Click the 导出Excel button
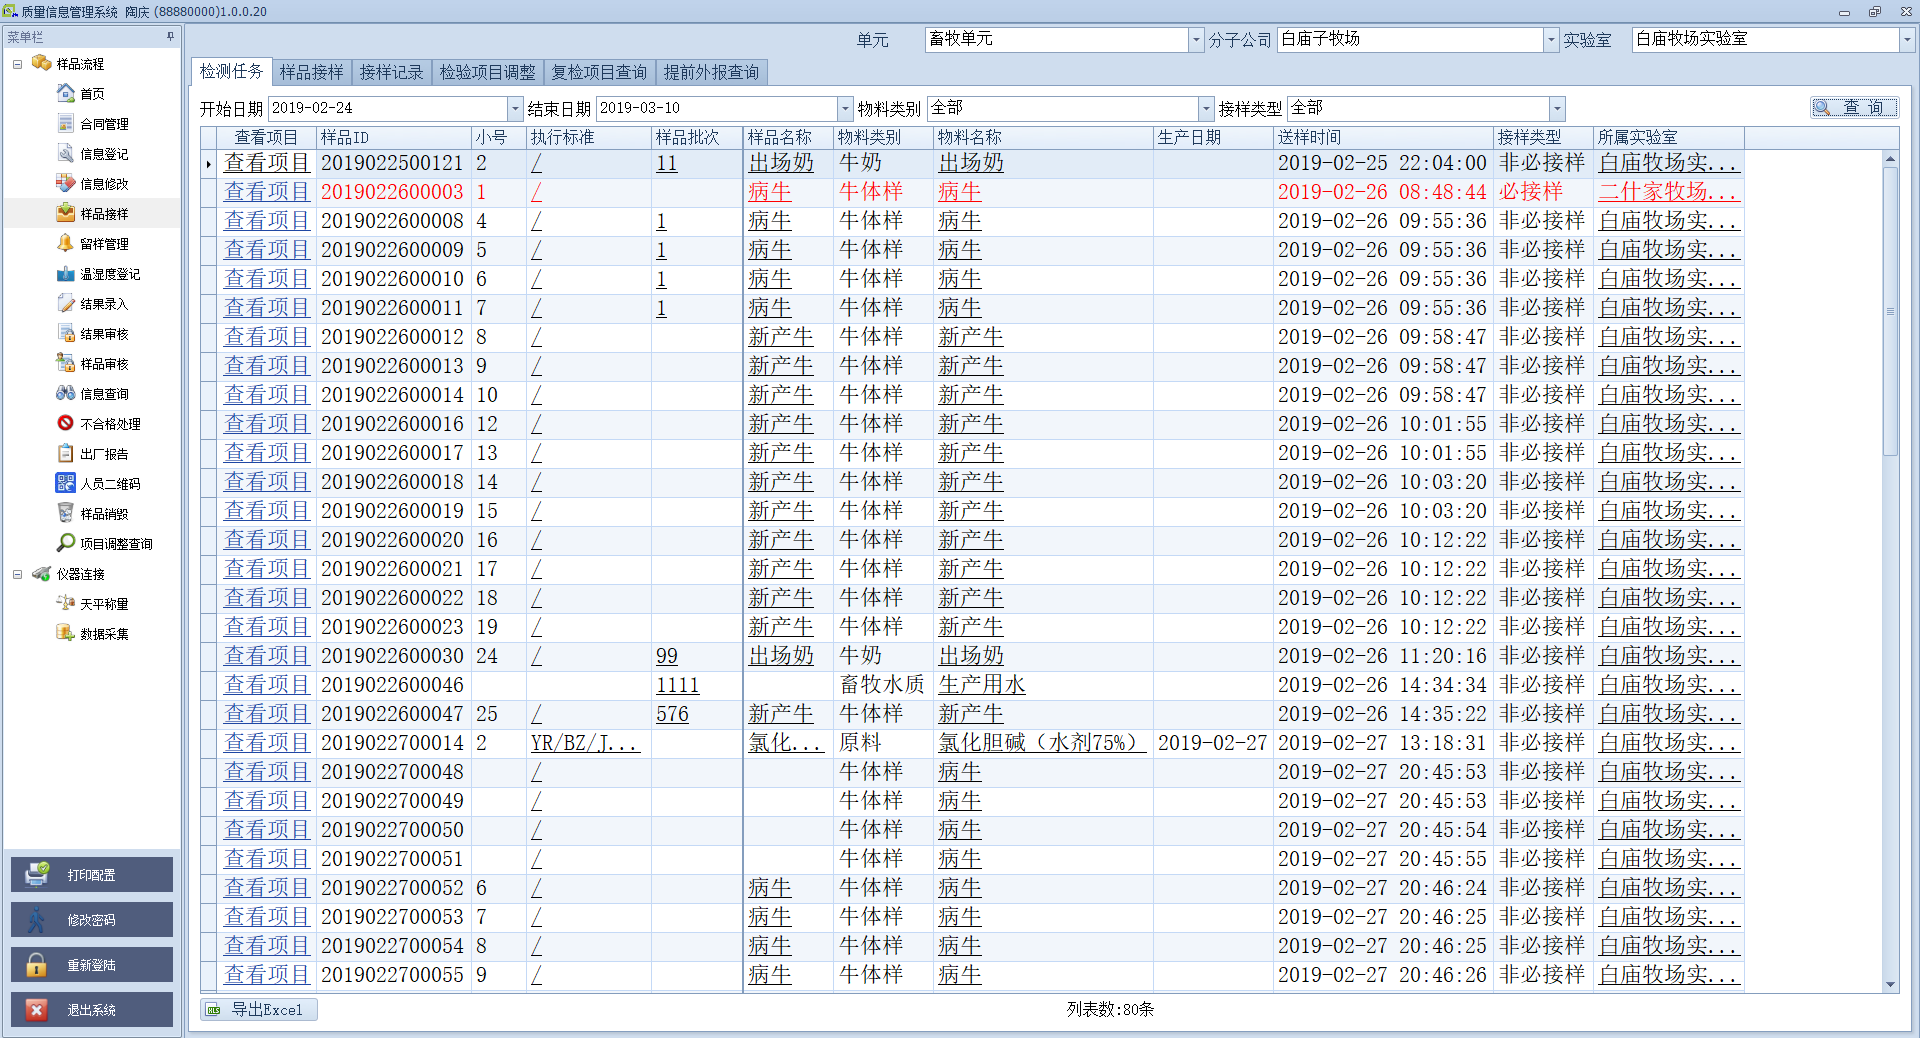Viewport: 1920px width, 1038px height. click(x=259, y=1010)
